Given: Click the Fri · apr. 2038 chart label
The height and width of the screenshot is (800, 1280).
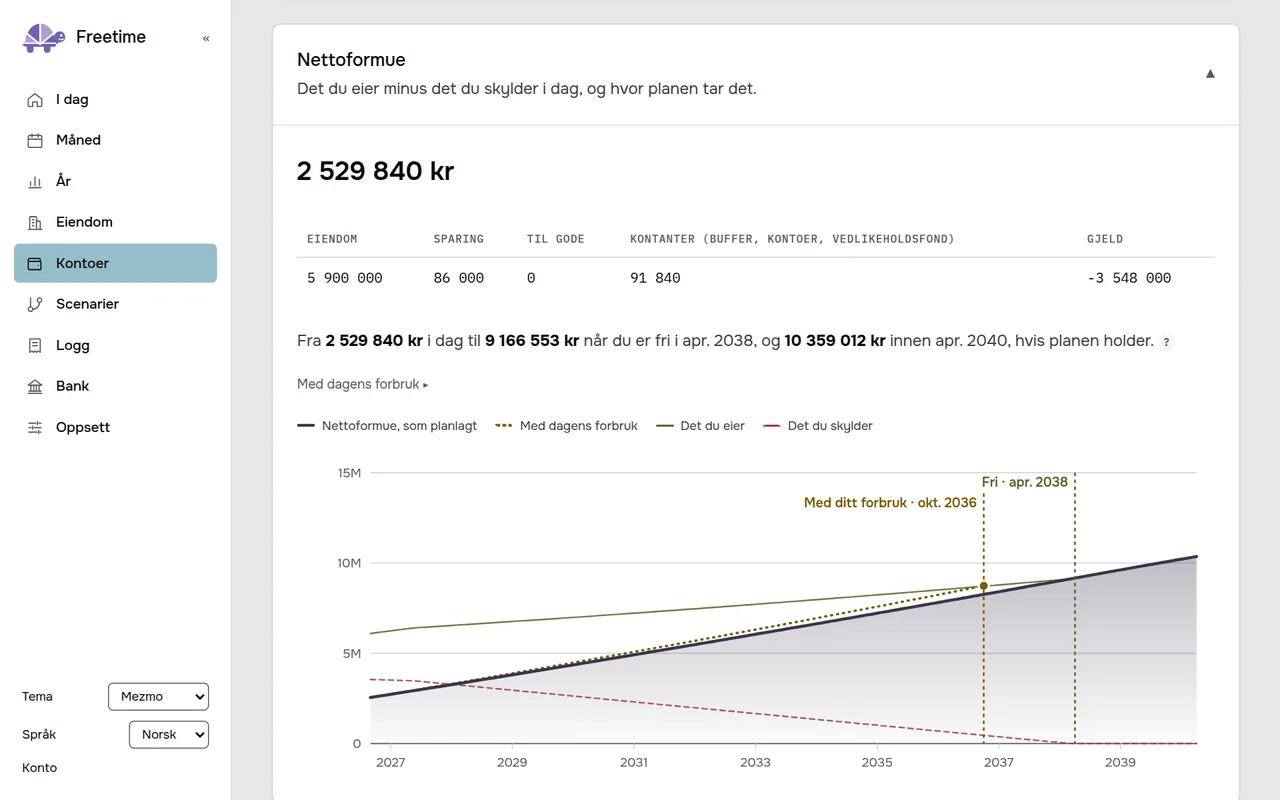Looking at the screenshot, I should point(1025,482).
